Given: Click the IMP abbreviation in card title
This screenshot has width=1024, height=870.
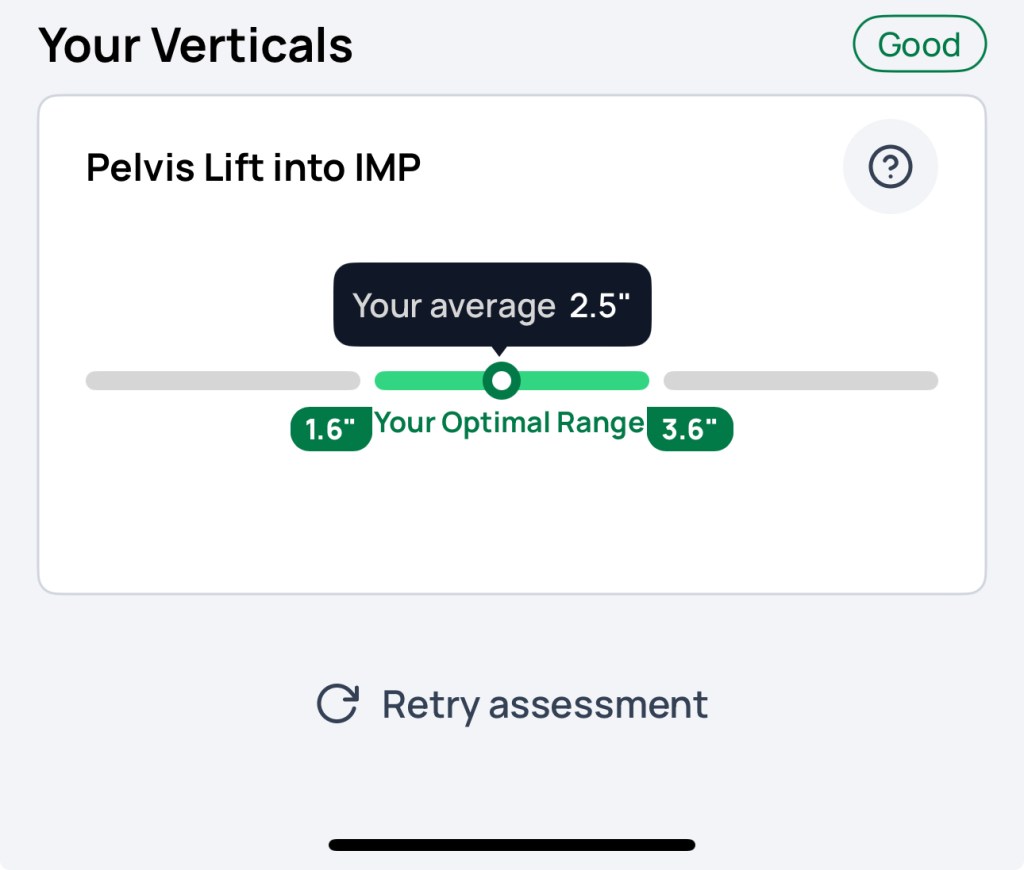Looking at the screenshot, I should tap(387, 168).
